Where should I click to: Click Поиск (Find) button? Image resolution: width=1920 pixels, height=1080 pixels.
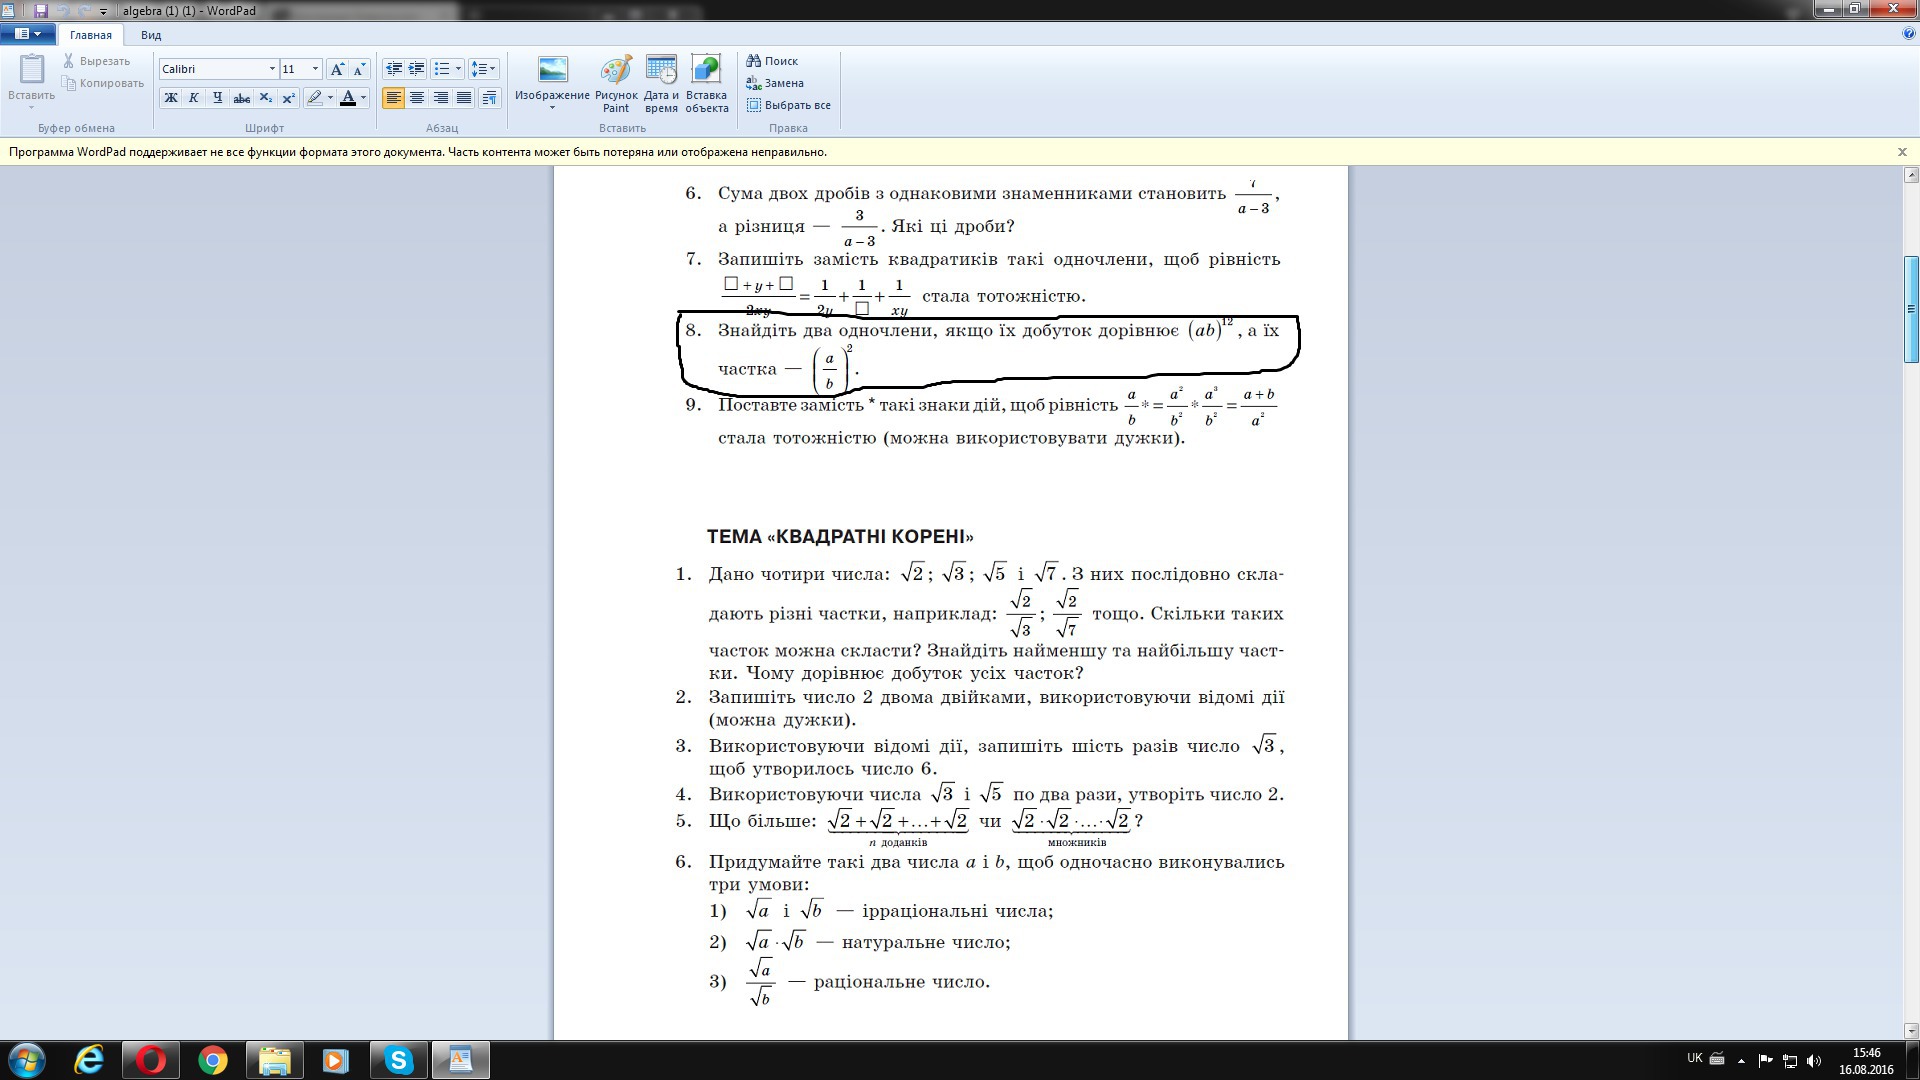[x=772, y=61]
